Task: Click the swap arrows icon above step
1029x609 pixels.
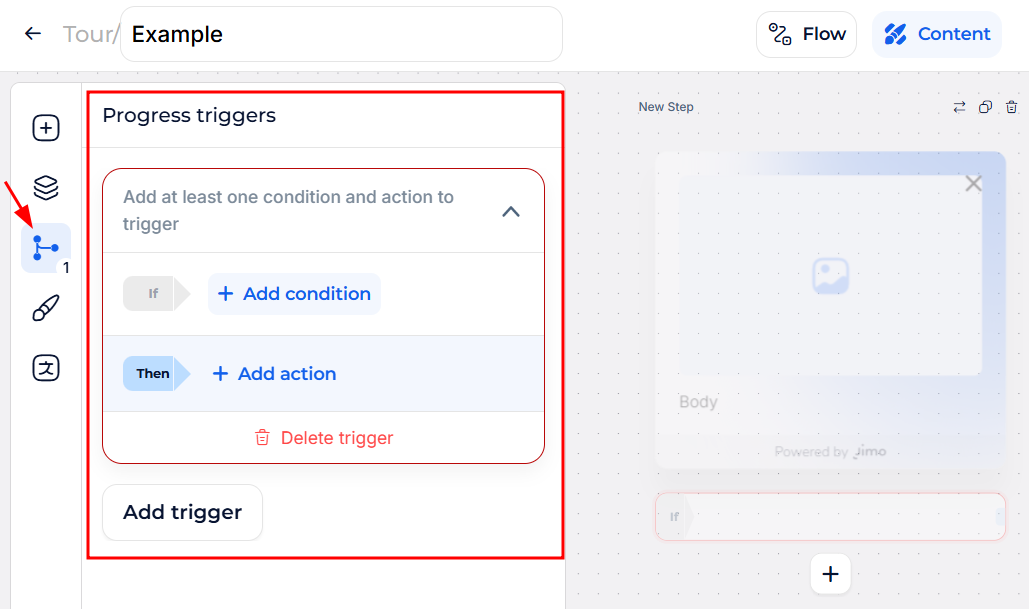Action: tap(959, 107)
